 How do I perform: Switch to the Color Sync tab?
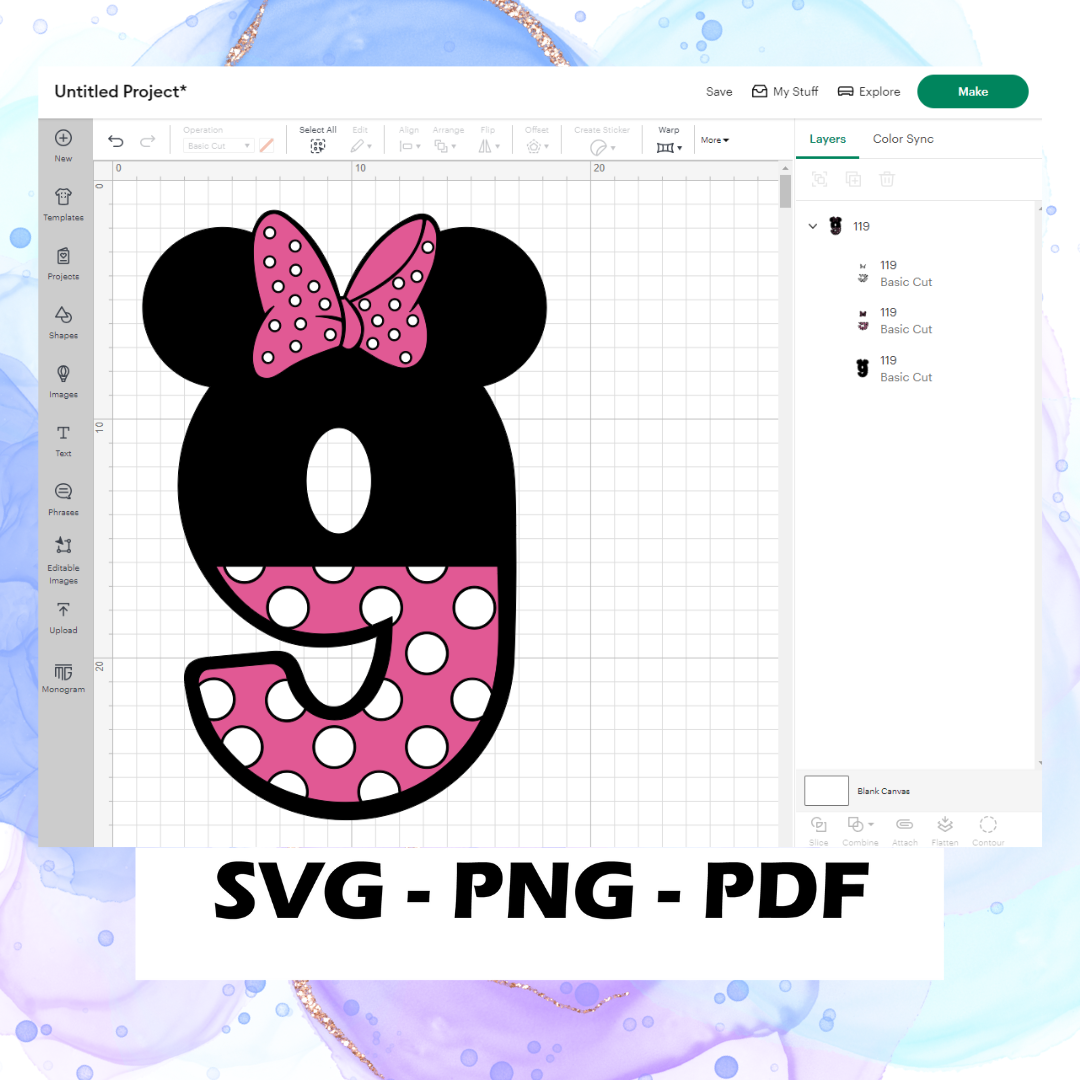pos(903,139)
